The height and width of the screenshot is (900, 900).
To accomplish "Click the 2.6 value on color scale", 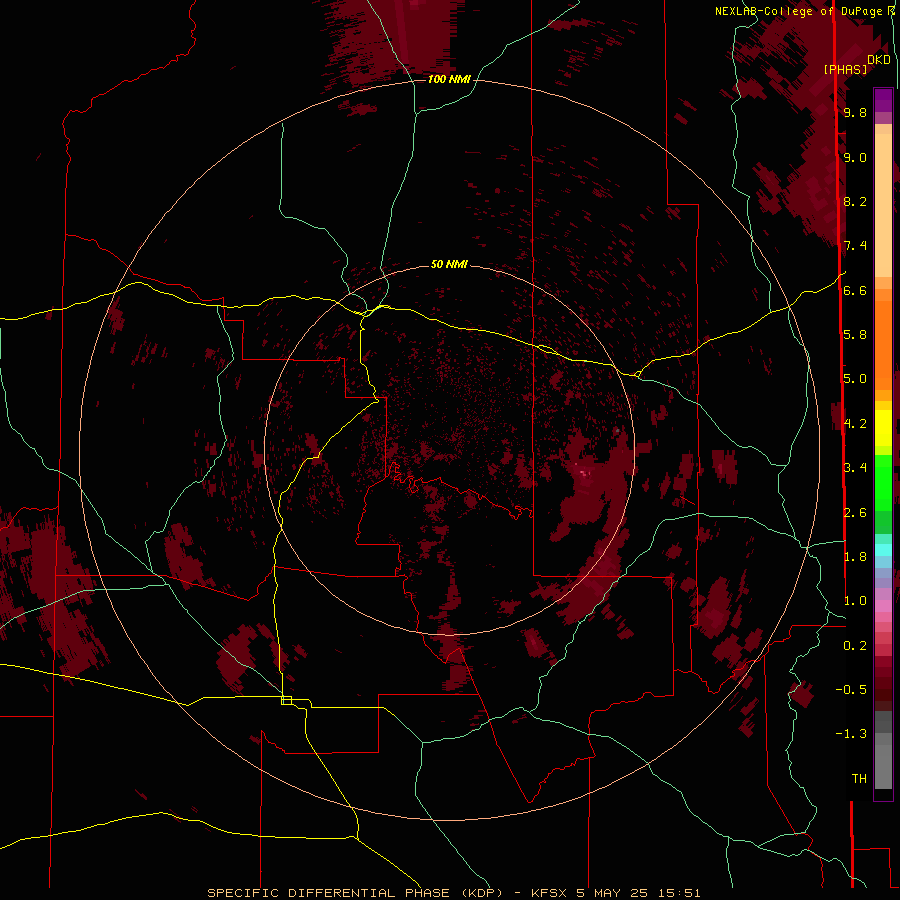I will pyautogui.click(x=855, y=512).
